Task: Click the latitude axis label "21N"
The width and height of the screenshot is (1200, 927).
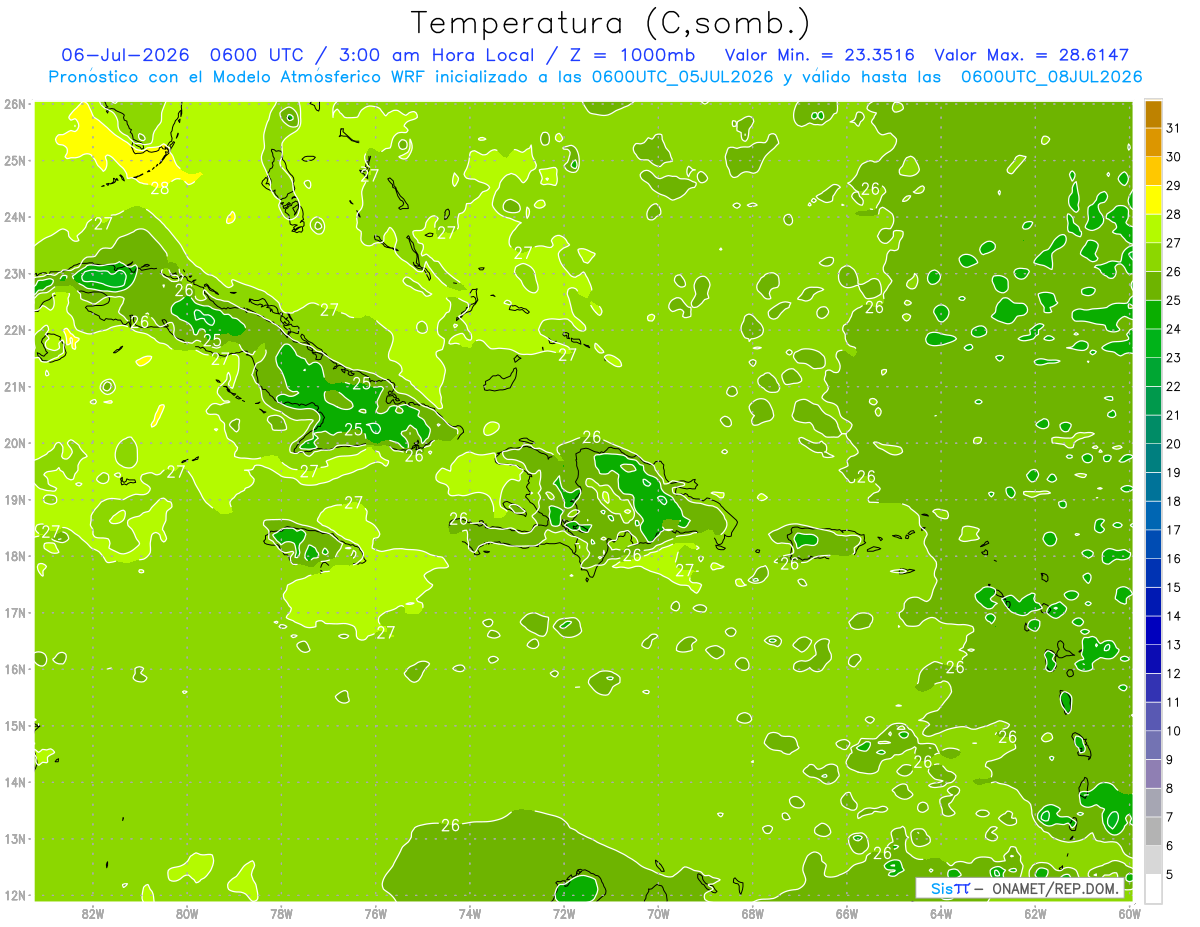Action: point(14,386)
